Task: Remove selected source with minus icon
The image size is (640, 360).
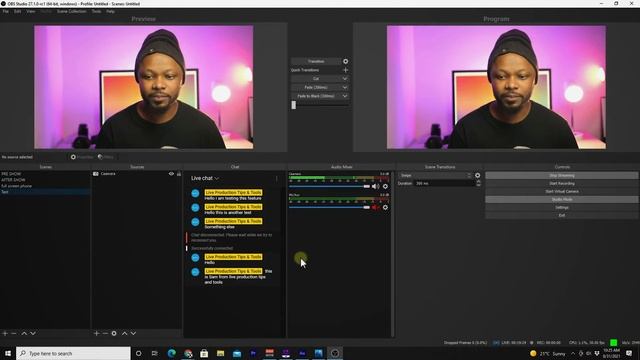Action: coord(105,333)
